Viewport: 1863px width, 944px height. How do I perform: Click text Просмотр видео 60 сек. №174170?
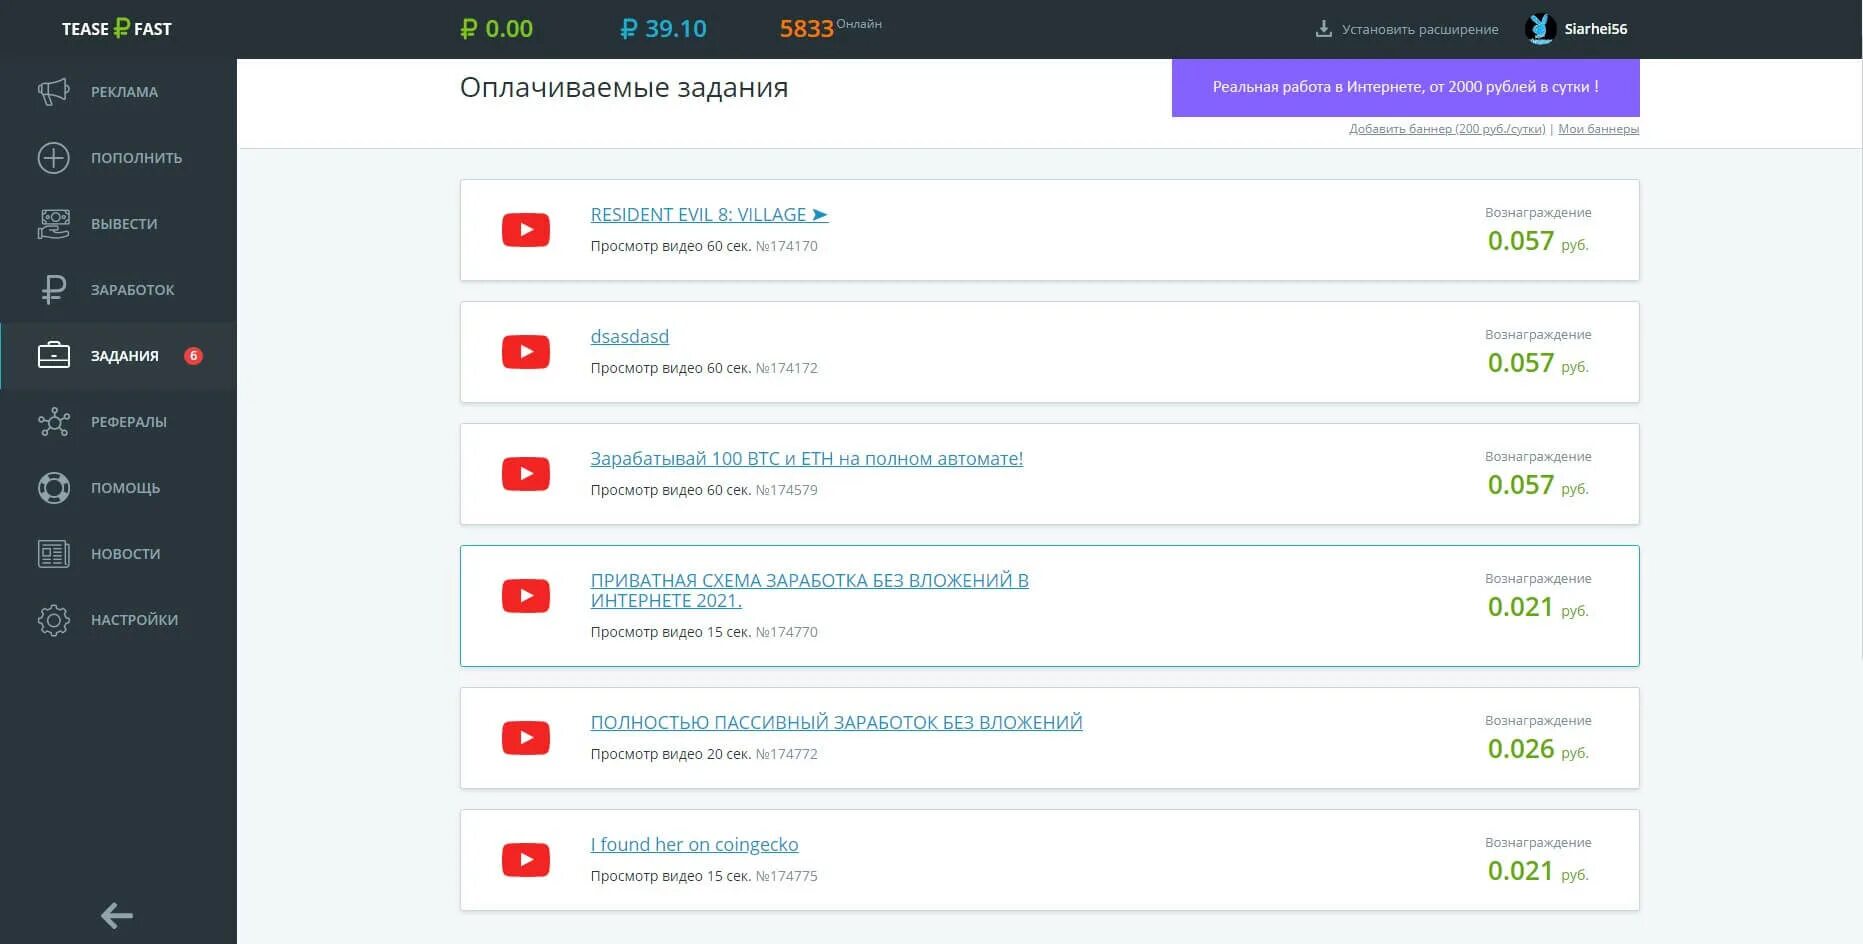click(704, 246)
